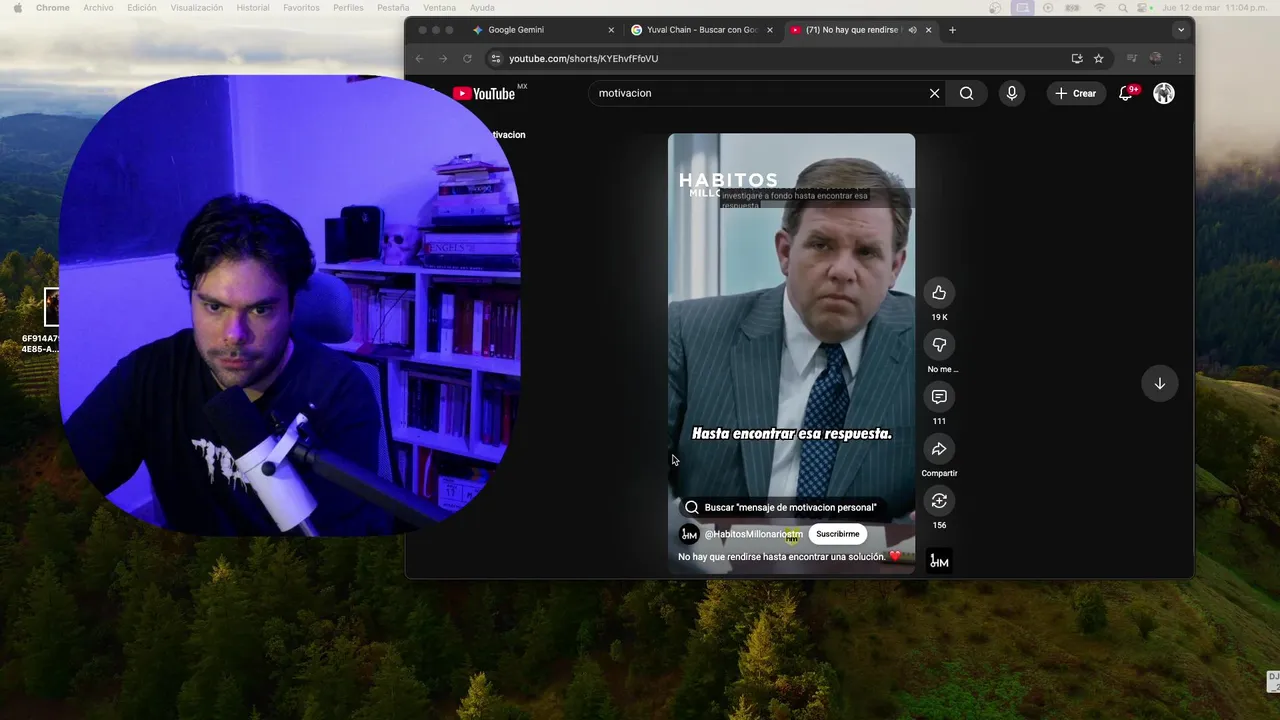Mute the YouTube tab via speaker icon
This screenshot has width=1280, height=720.
(x=912, y=30)
